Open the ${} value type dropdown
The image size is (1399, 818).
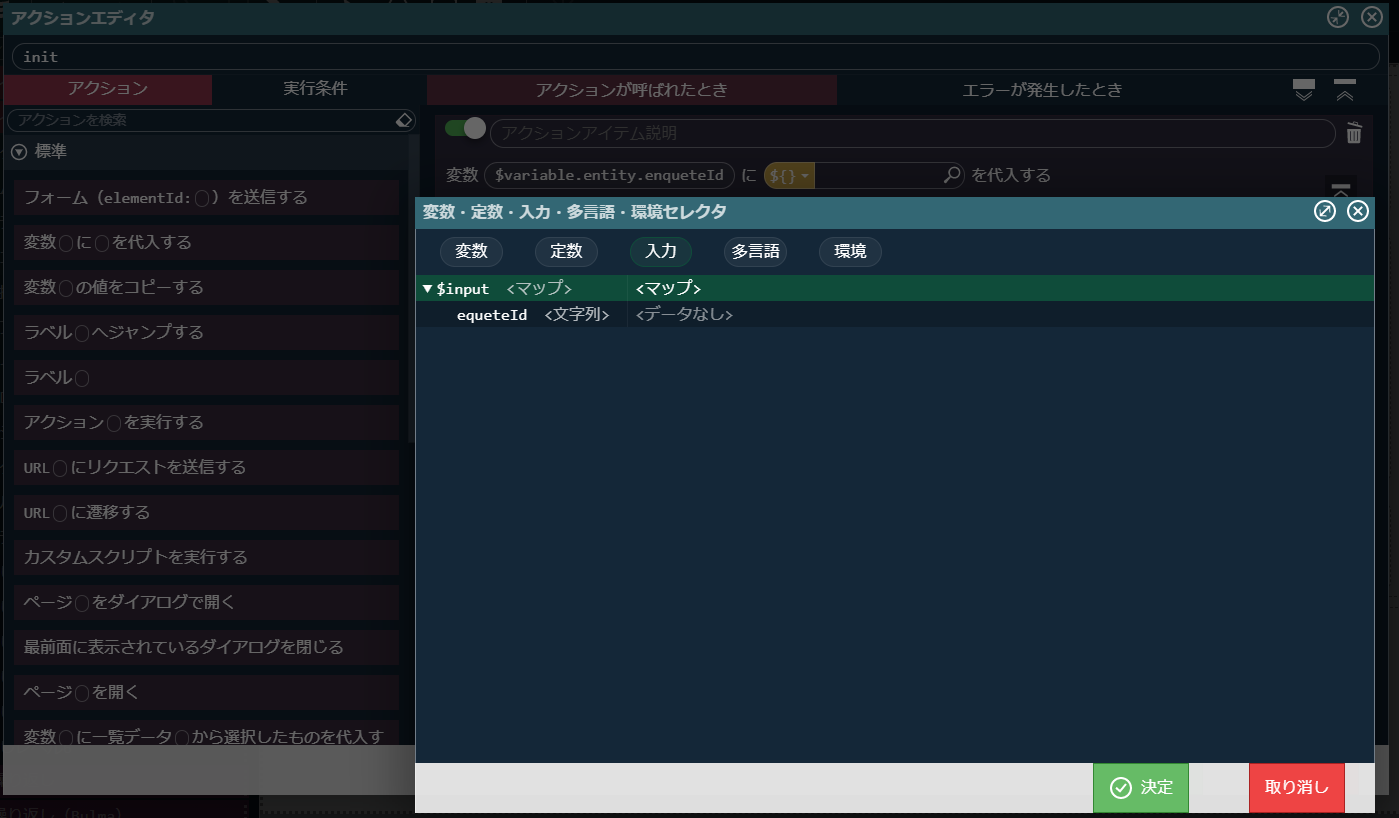coord(789,175)
